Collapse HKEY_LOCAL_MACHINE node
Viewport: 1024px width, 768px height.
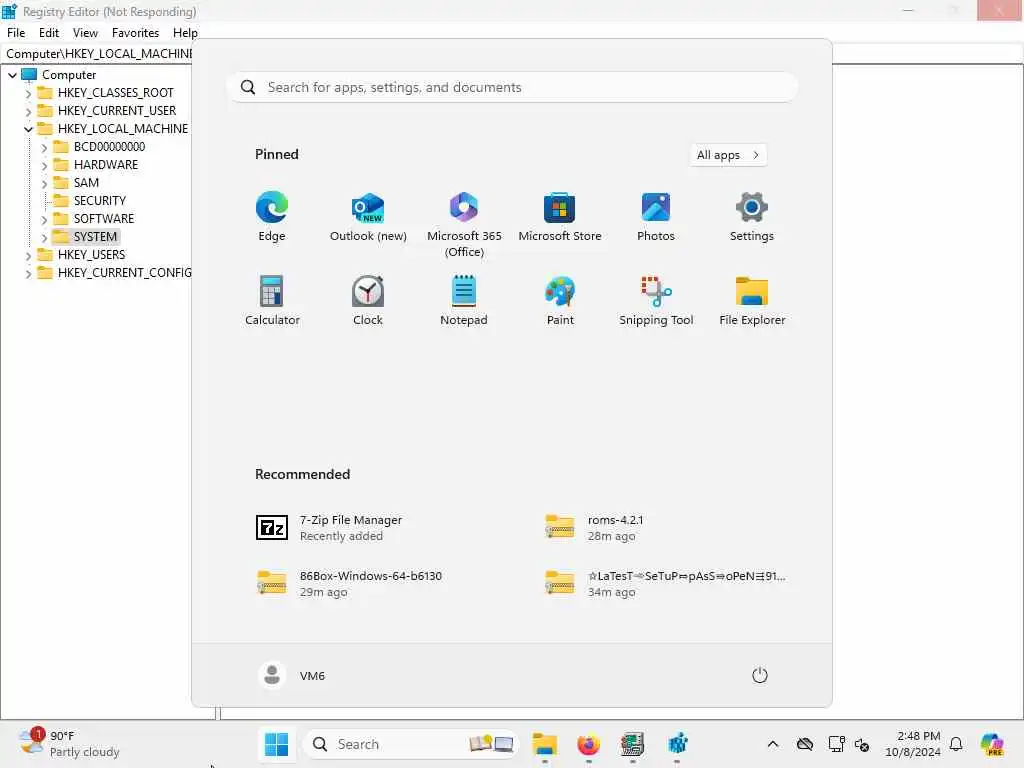click(28, 129)
